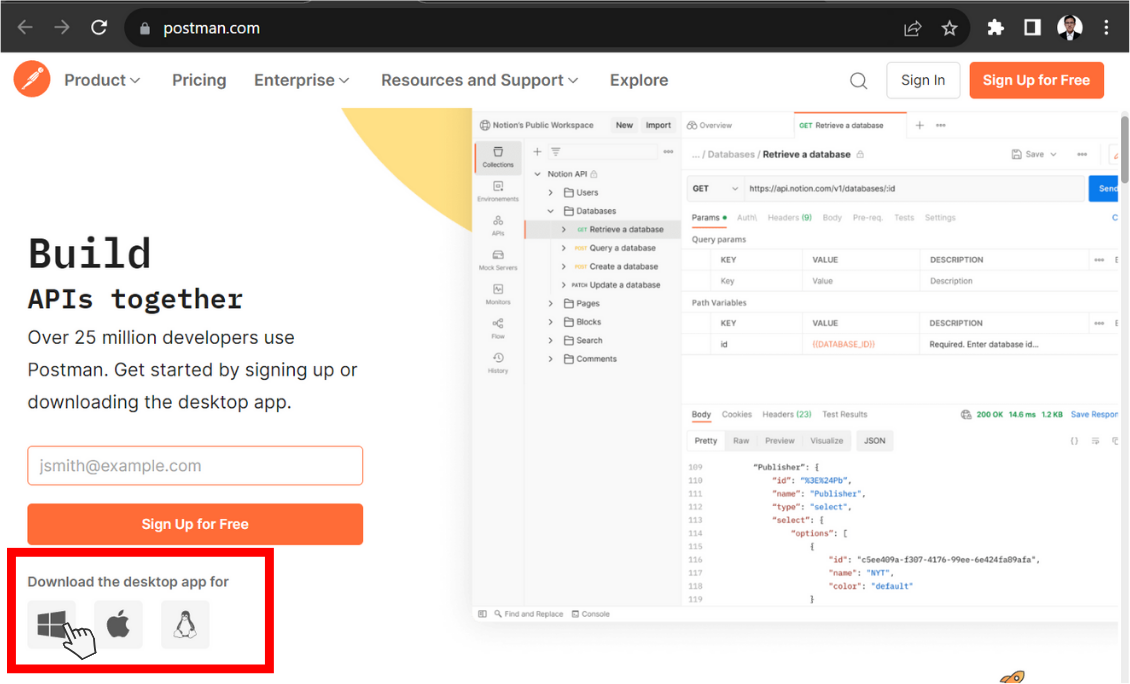This screenshot has height=684, width=1130.
Task: Click the page vertical scrollbar
Action: point(1124,149)
